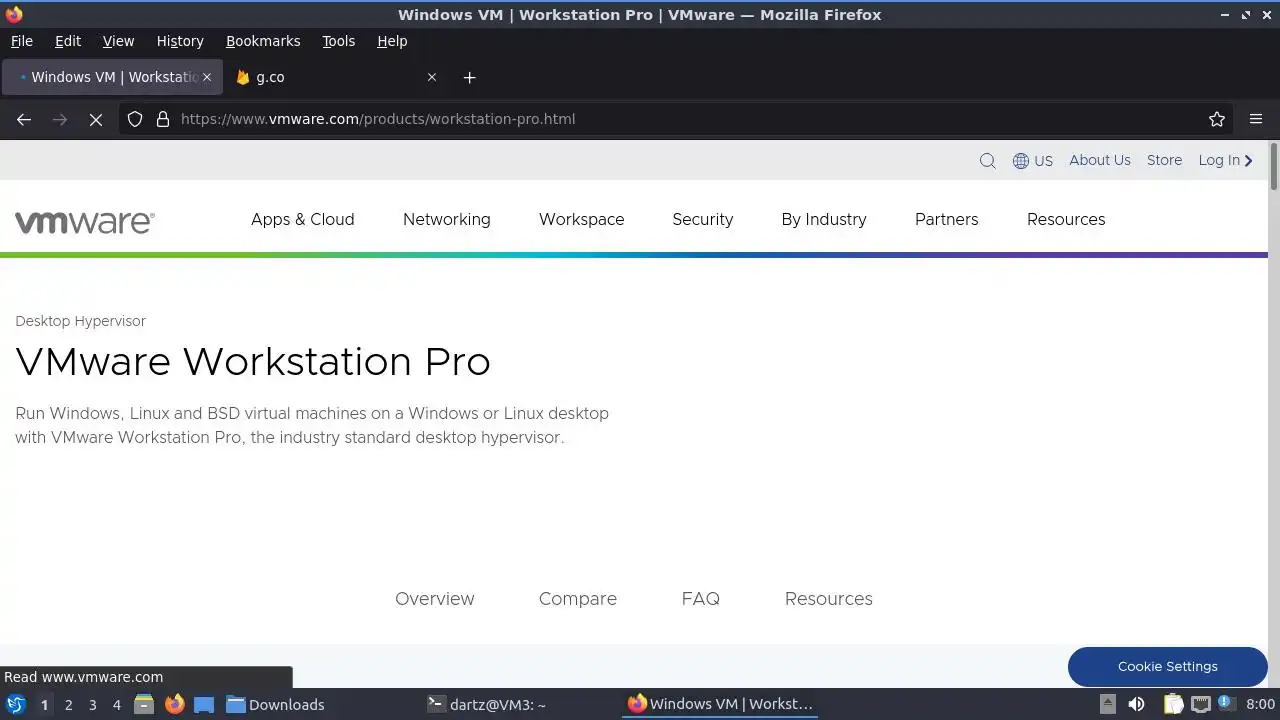This screenshot has height=720, width=1280.
Task: Click the VMware Workstation Pro heading
Action: coord(253,362)
